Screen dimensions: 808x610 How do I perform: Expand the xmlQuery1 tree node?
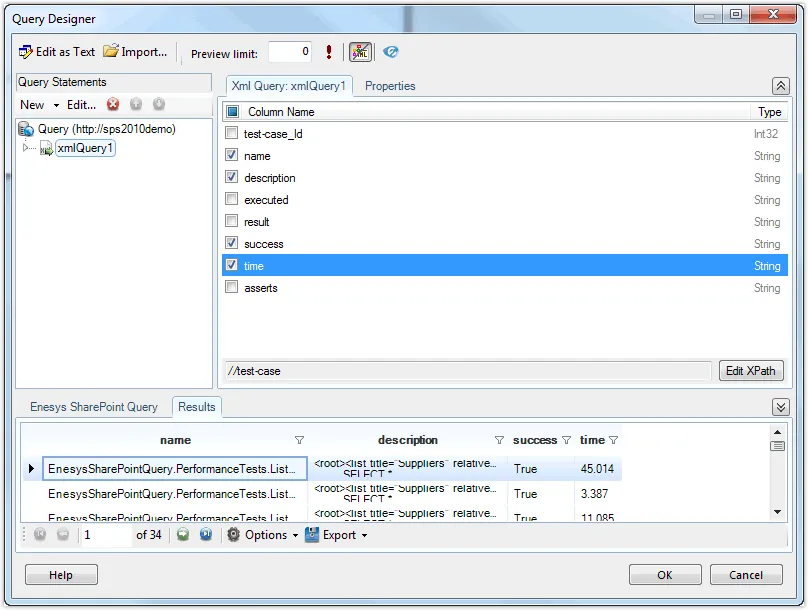click(x=27, y=149)
